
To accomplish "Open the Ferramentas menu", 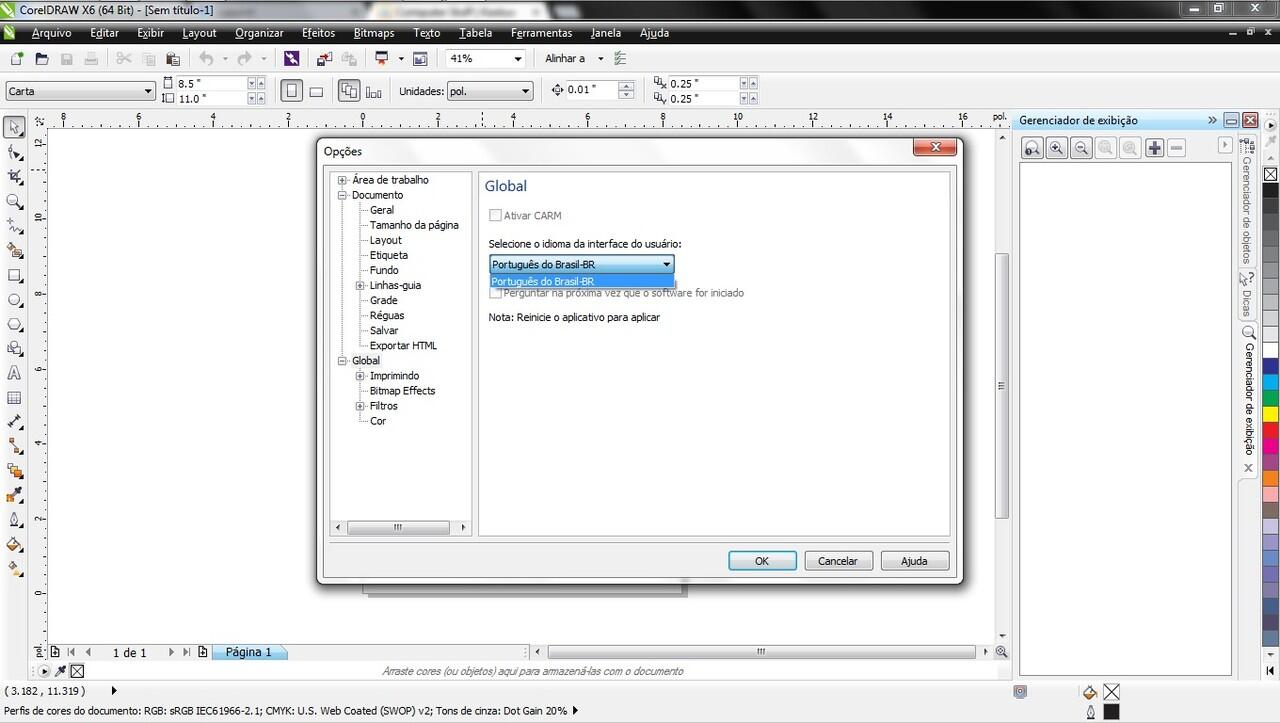I will pos(541,33).
